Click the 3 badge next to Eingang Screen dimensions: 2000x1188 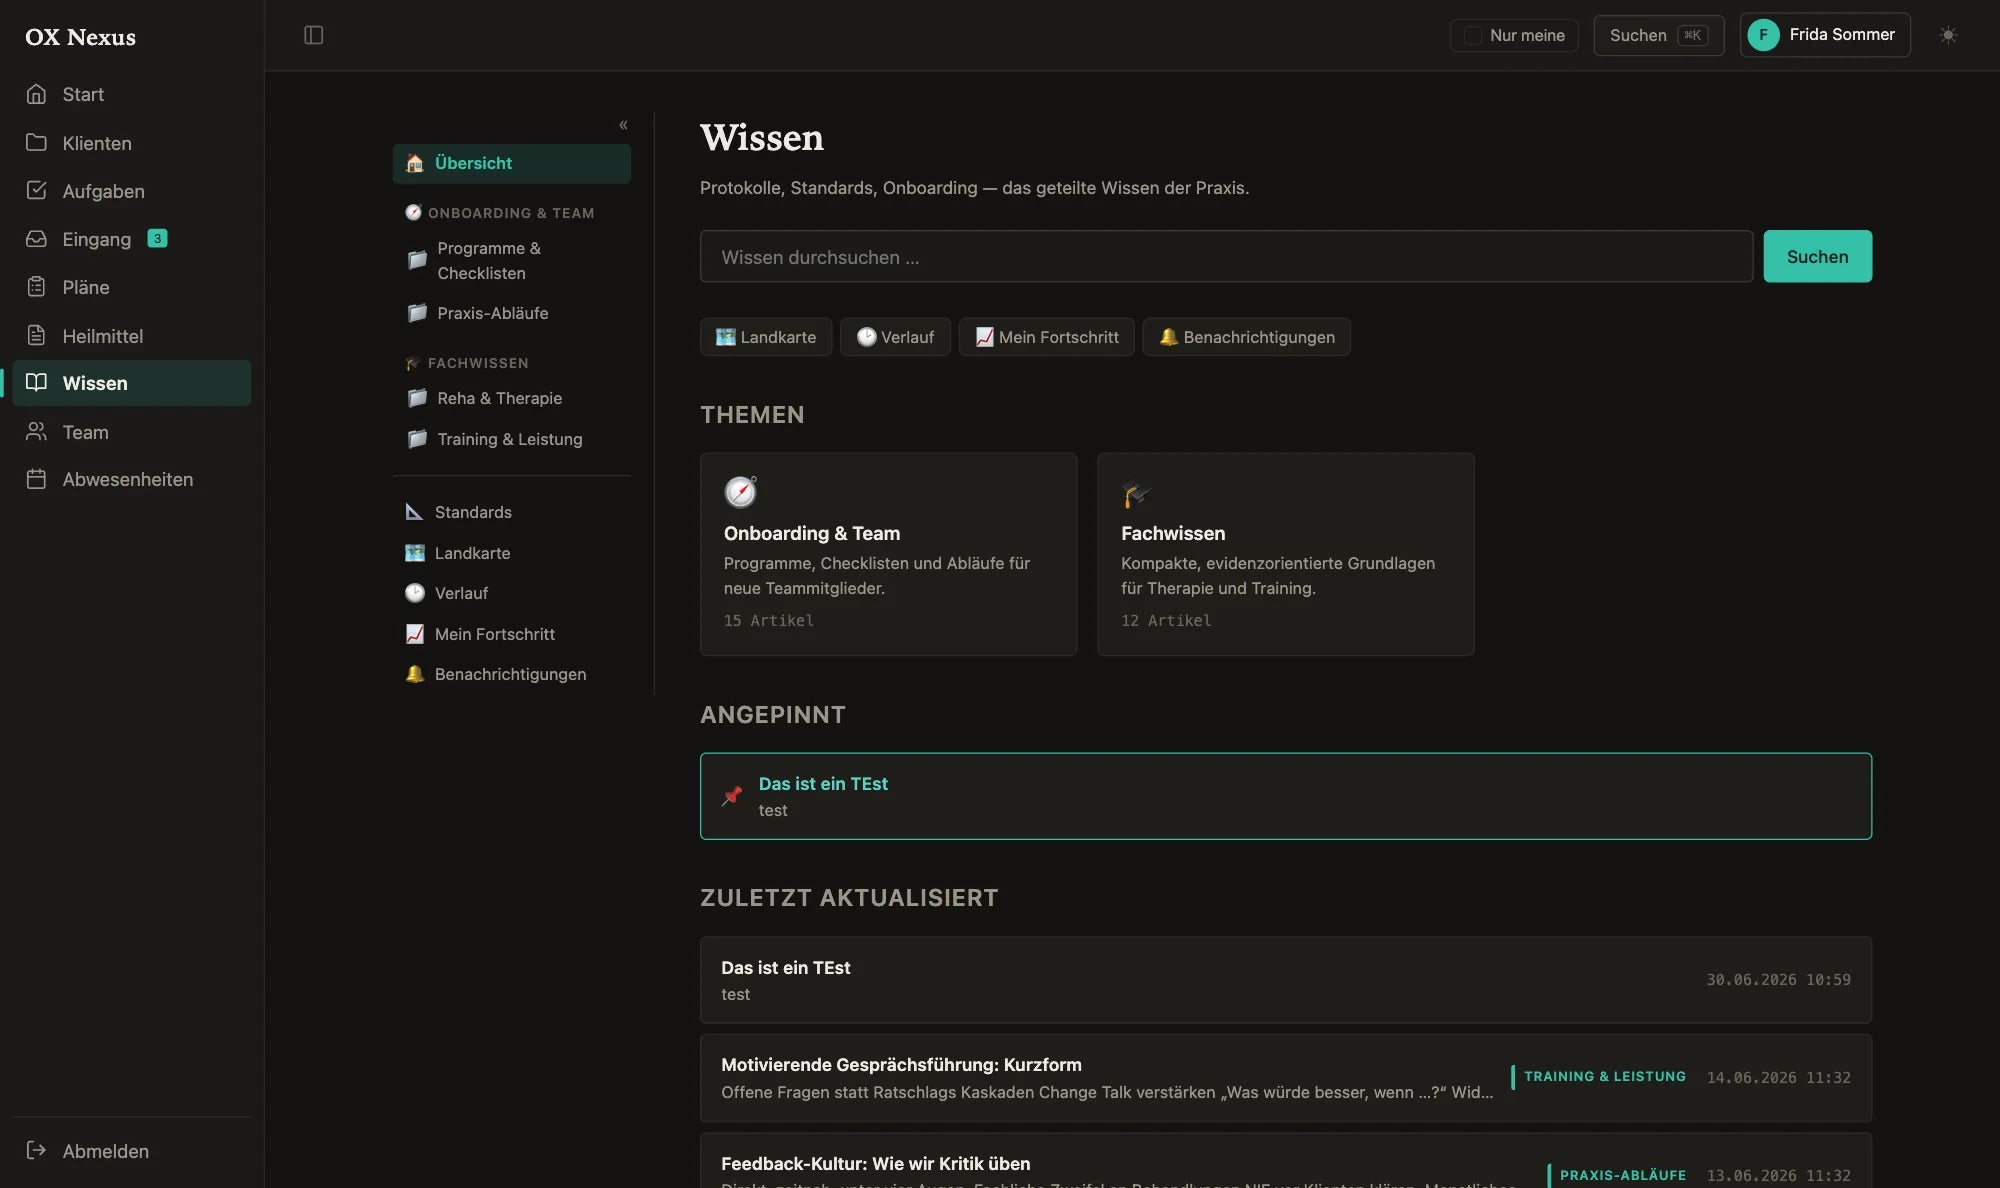point(157,238)
